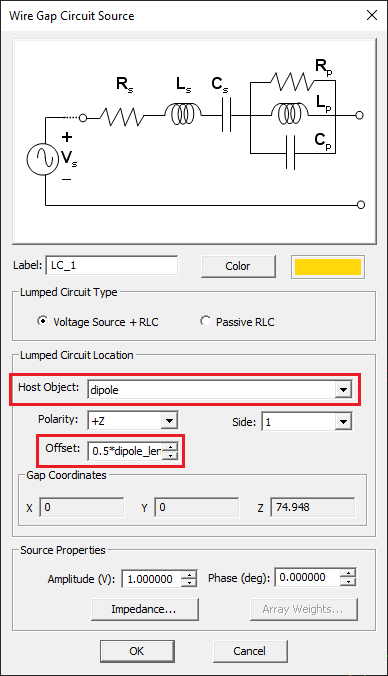Increase the Offset value with up arrow

click(172, 447)
